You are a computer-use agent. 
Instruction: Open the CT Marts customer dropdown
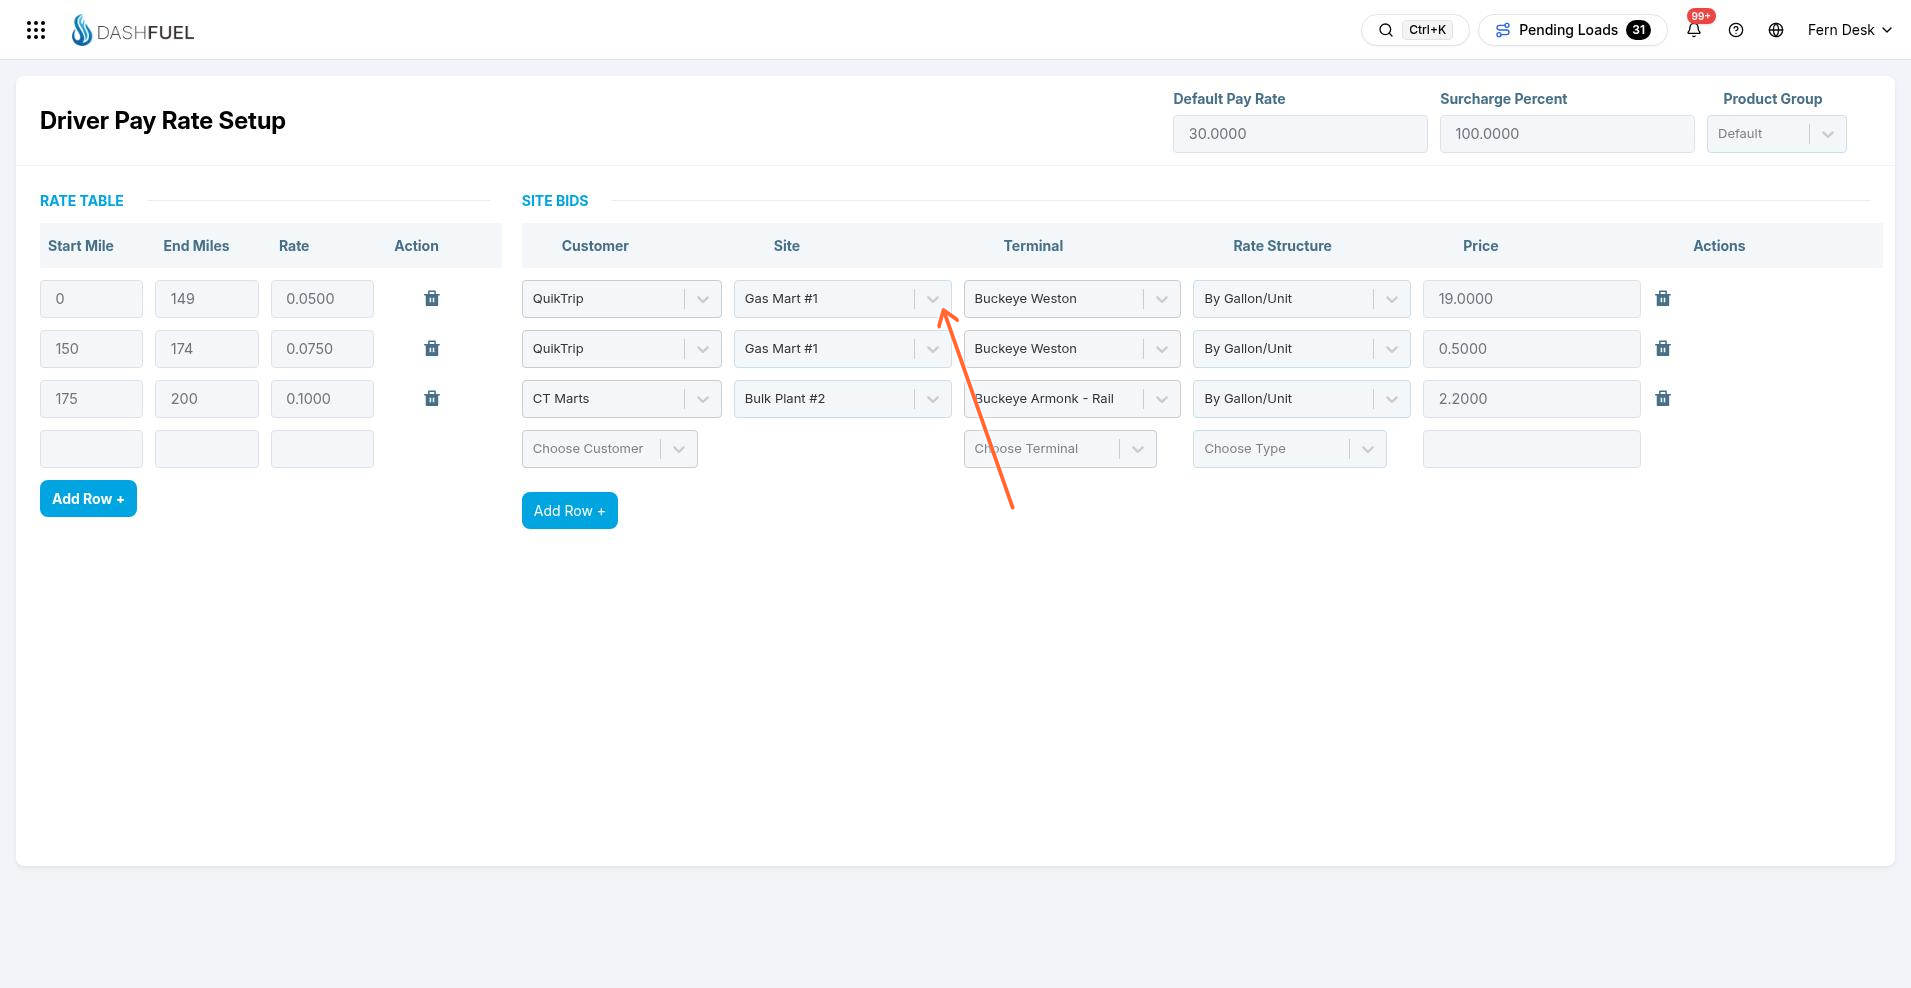click(621, 399)
